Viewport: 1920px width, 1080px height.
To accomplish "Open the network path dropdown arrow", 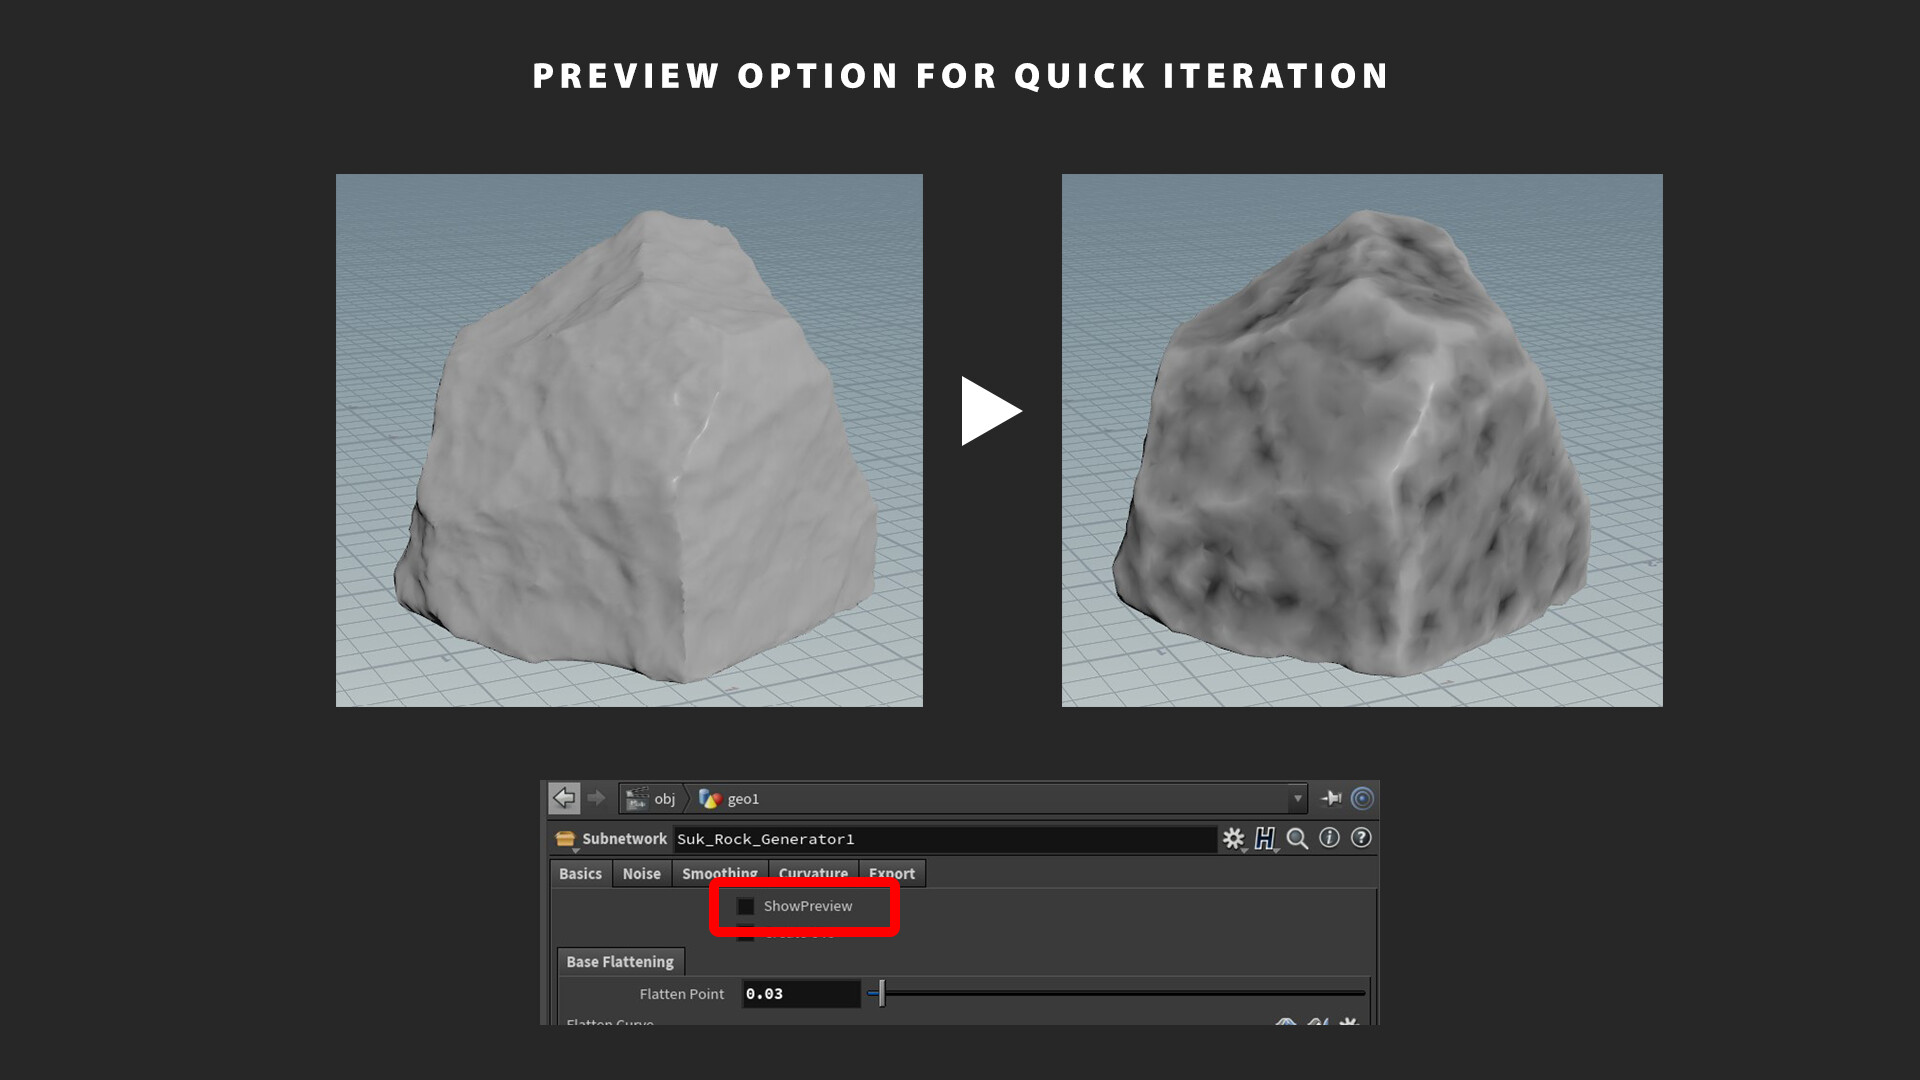I will [1298, 798].
